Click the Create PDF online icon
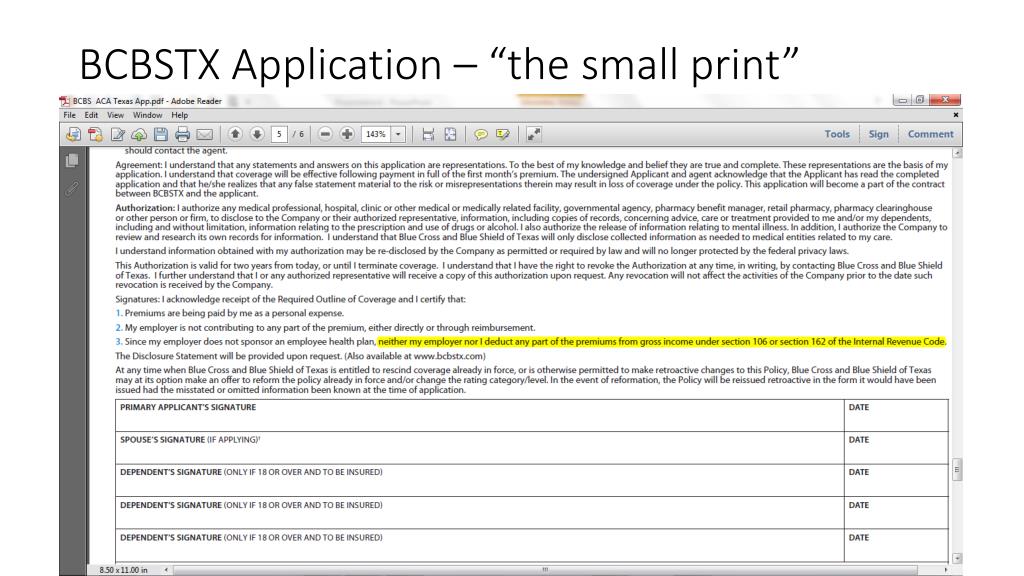 pos(95,135)
